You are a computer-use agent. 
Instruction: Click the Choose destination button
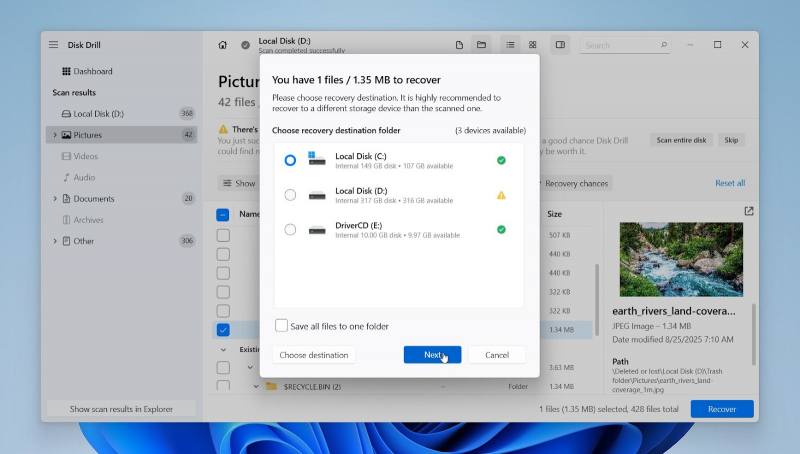tap(314, 355)
